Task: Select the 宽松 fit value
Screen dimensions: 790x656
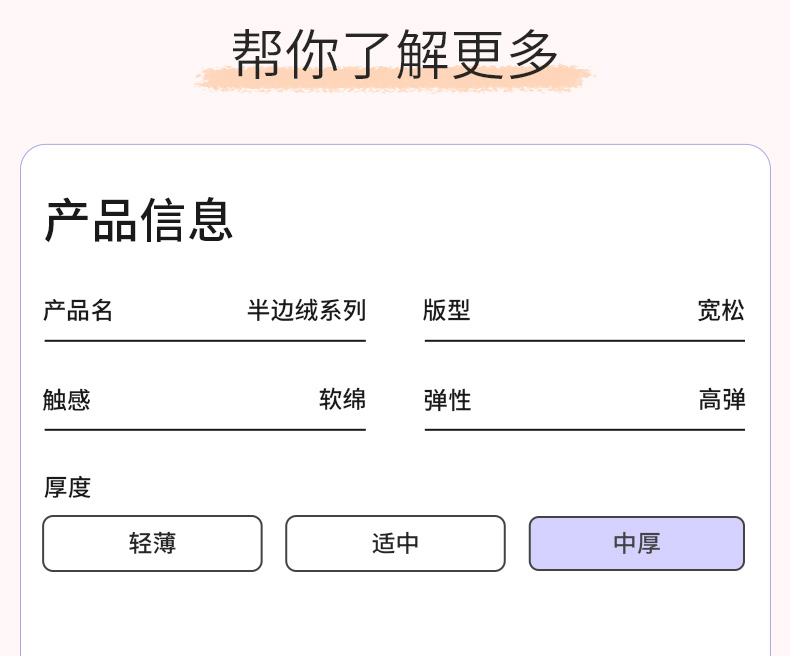Action: pyautogui.click(x=720, y=311)
